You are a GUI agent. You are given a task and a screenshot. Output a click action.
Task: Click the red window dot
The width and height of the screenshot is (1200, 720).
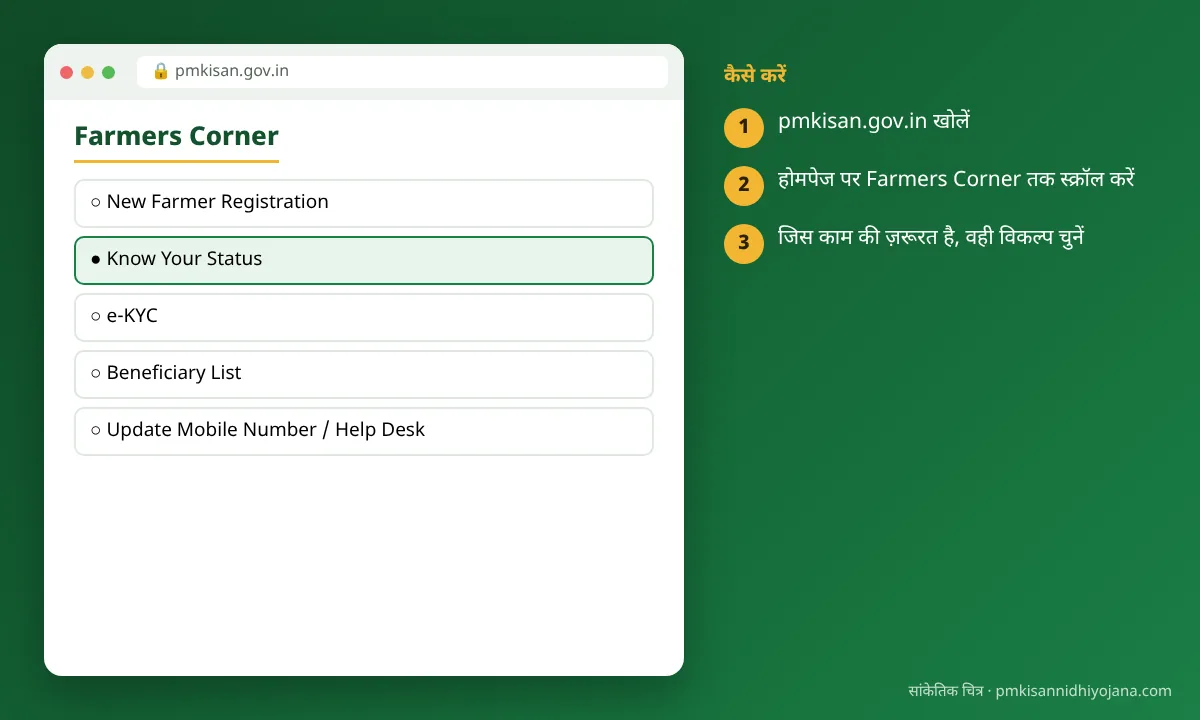tap(67, 72)
